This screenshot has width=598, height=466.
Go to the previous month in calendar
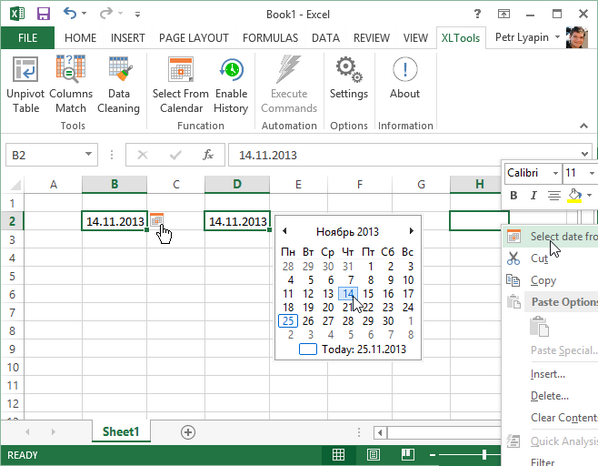point(285,231)
